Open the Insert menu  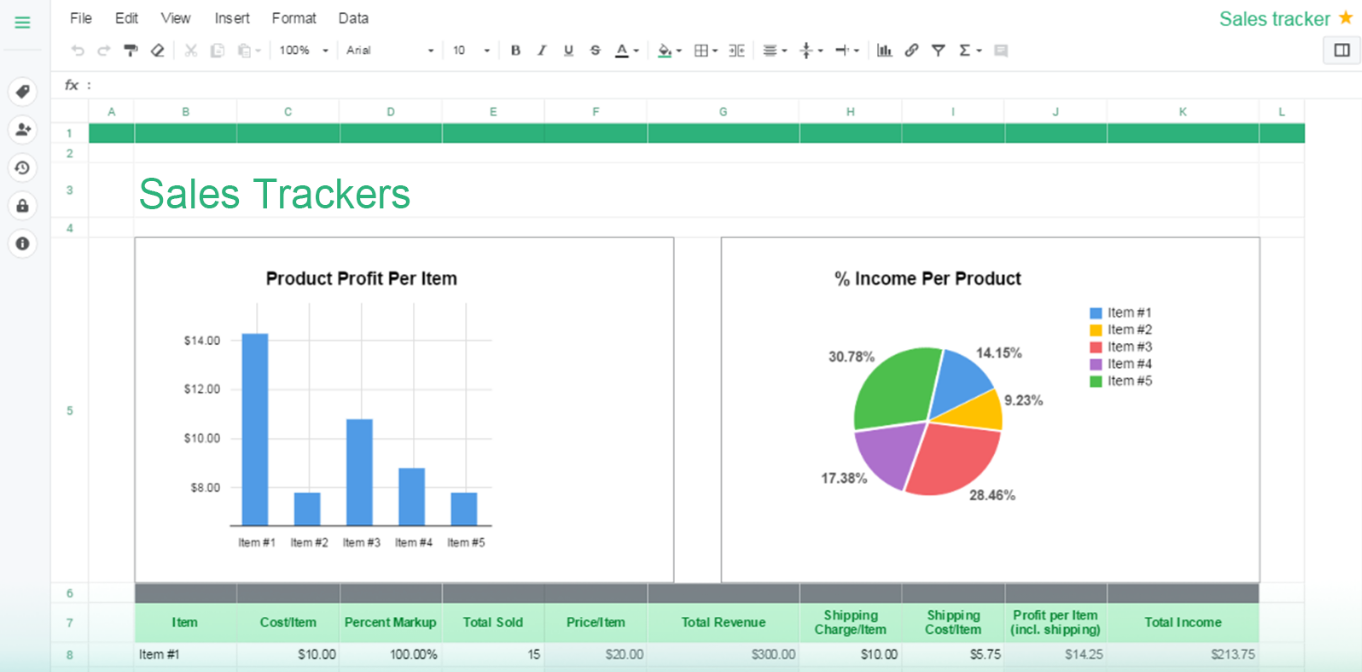tap(232, 18)
